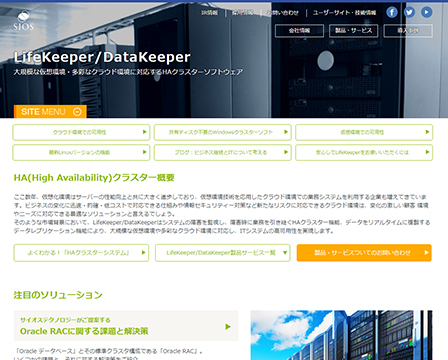Open 安心してLifeKeeperをお使いいただくには link

pyautogui.click(x=364, y=152)
